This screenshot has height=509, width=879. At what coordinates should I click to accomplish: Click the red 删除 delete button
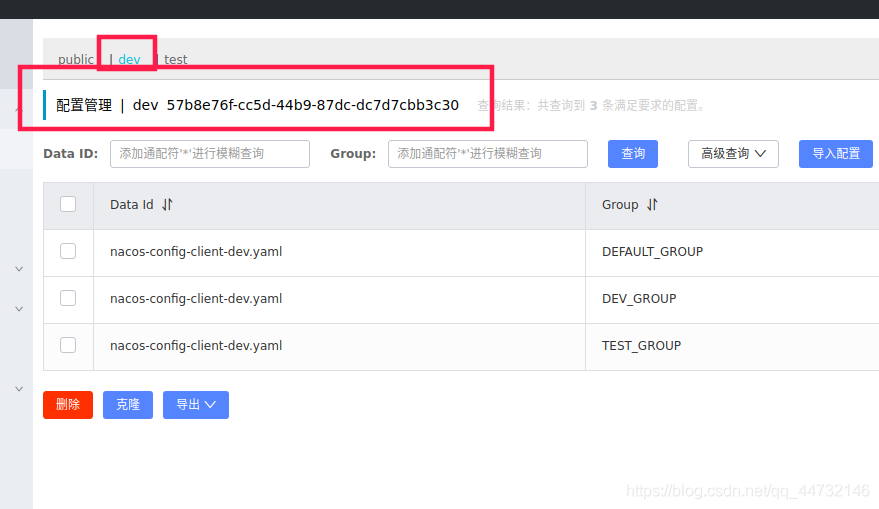pos(68,405)
